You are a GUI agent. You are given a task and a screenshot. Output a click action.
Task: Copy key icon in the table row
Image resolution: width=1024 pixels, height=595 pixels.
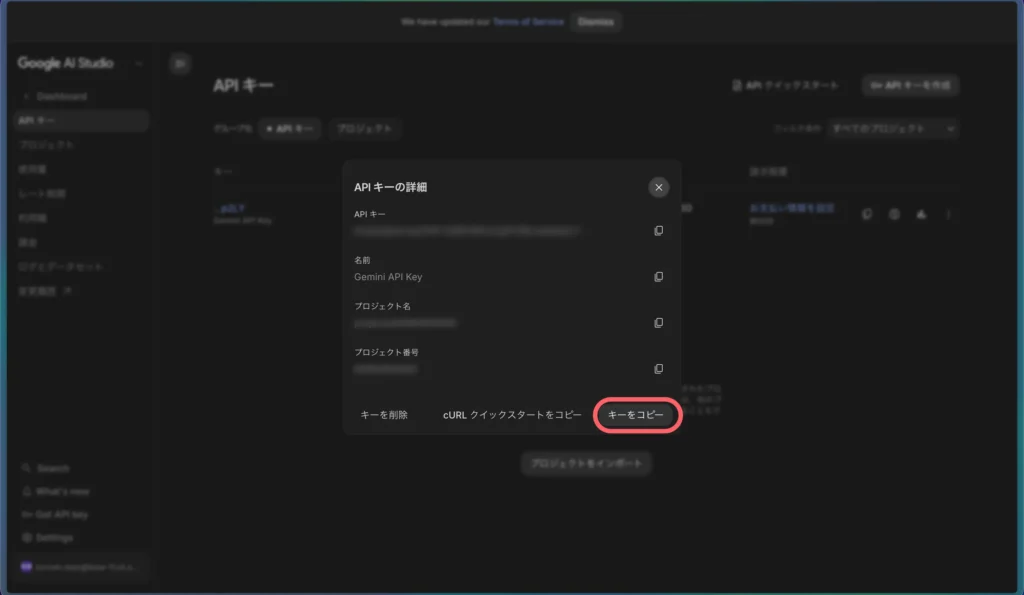pyautogui.click(x=867, y=214)
